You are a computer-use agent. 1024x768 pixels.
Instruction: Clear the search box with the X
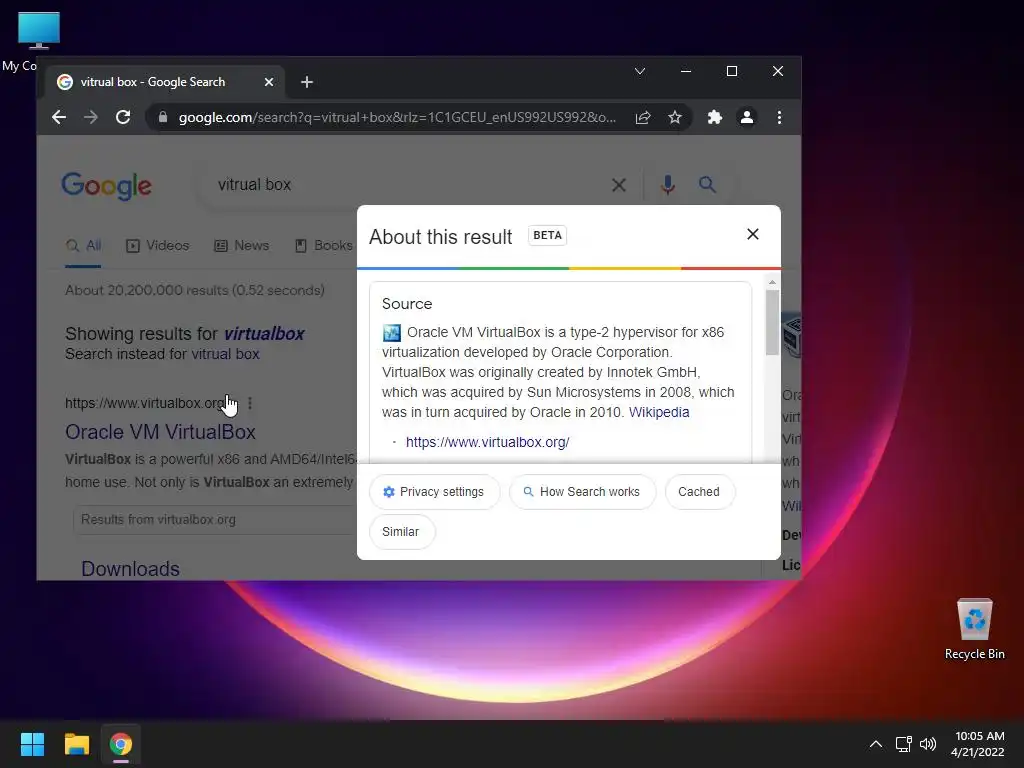pyautogui.click(x=618, y=185)
